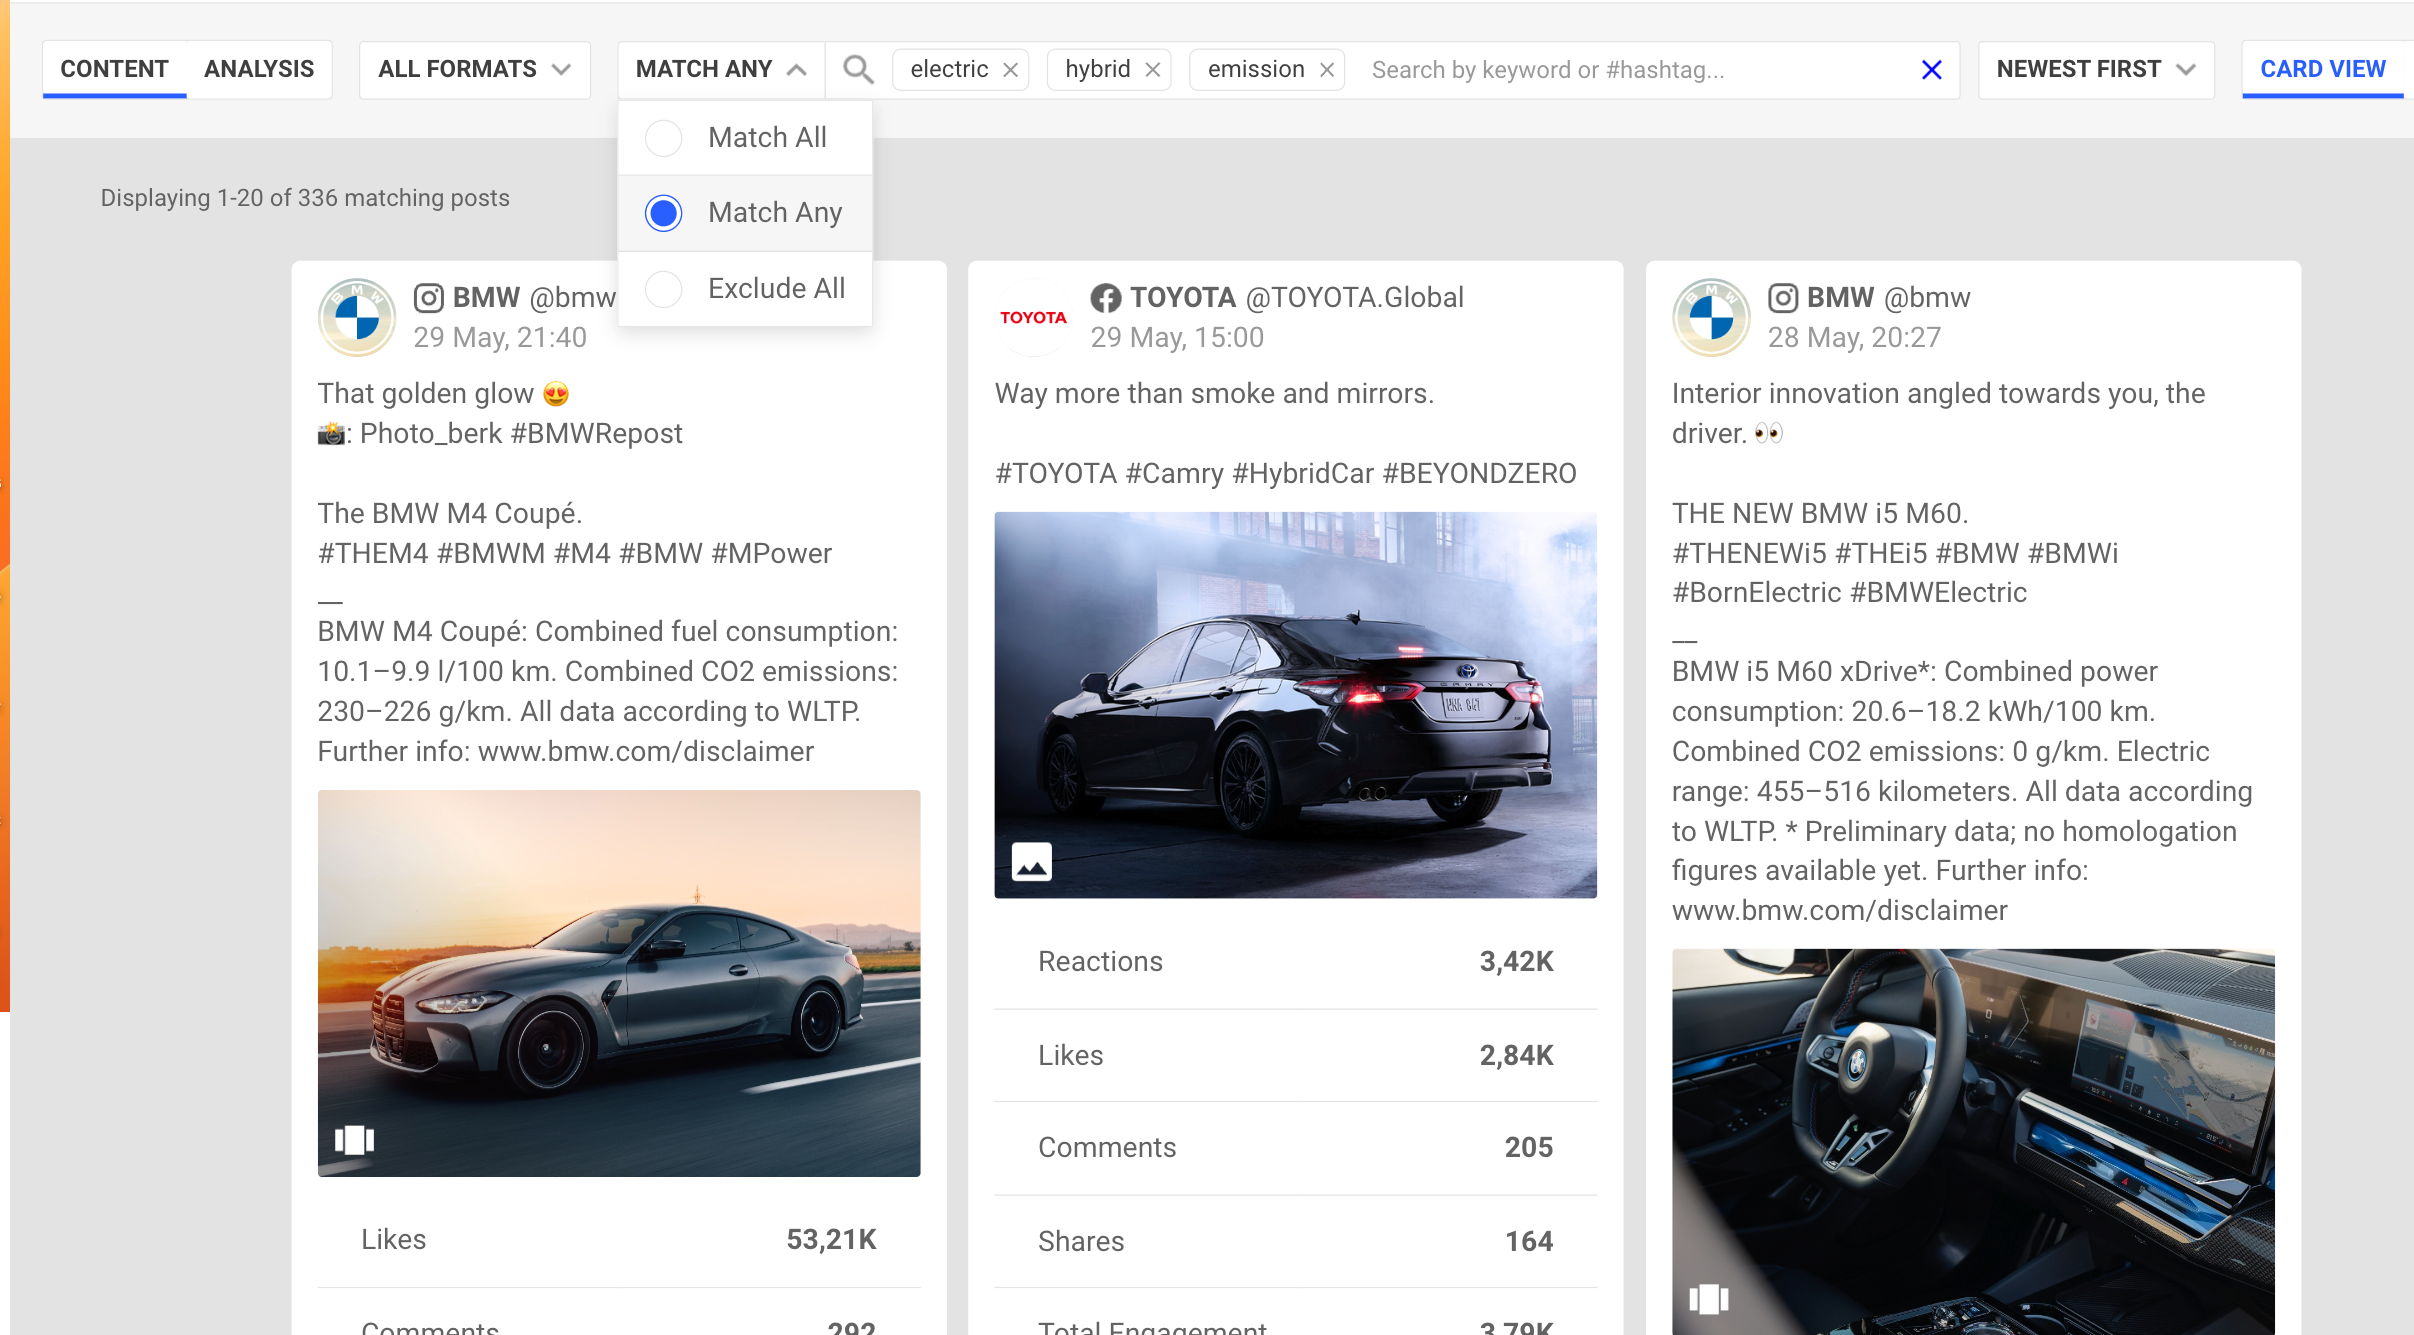This screenshot has height=1335, width=2414.
Task: Open the BMW M4 Coupé photo
Action: [x=619, y=983]
